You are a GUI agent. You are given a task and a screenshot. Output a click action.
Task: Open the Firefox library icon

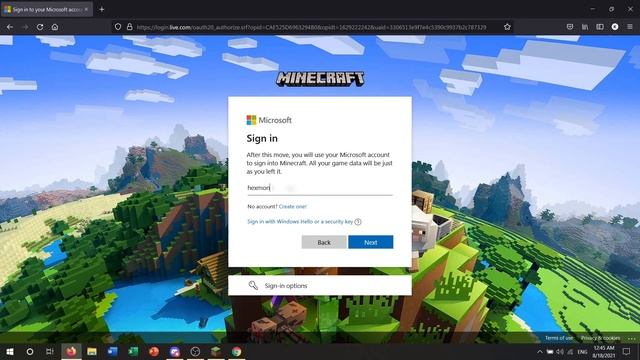pyautogui.click(x=585, y=27)
